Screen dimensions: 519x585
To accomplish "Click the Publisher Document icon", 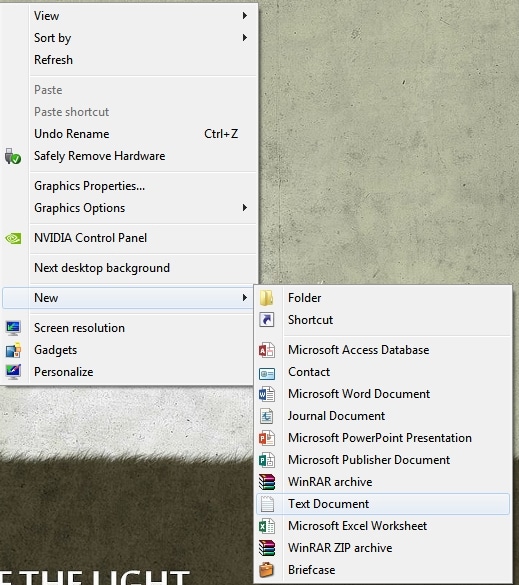I will (267, 460).
